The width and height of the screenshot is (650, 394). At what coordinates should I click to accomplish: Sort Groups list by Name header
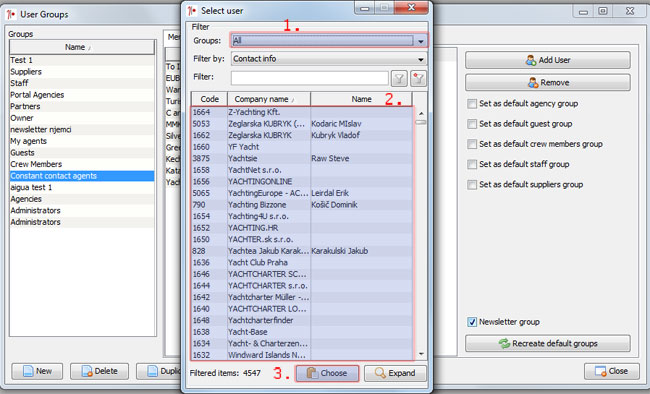[82, 47]
